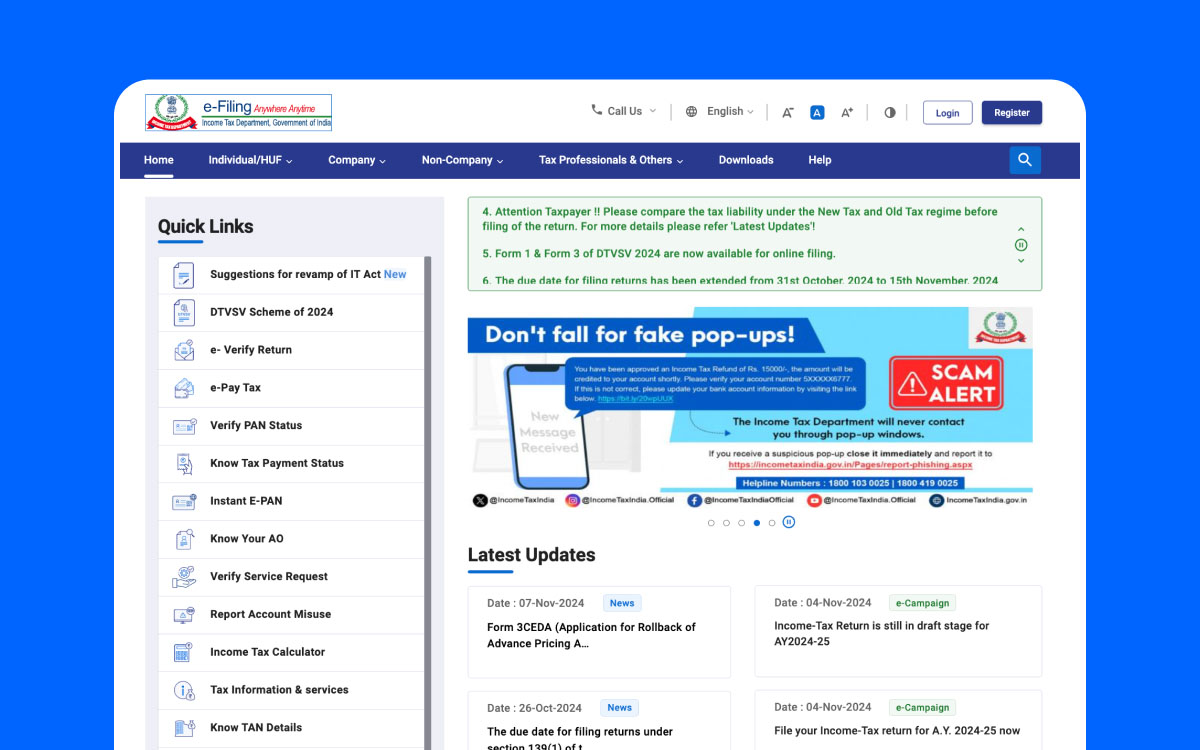Reset to default font size A

817,113
